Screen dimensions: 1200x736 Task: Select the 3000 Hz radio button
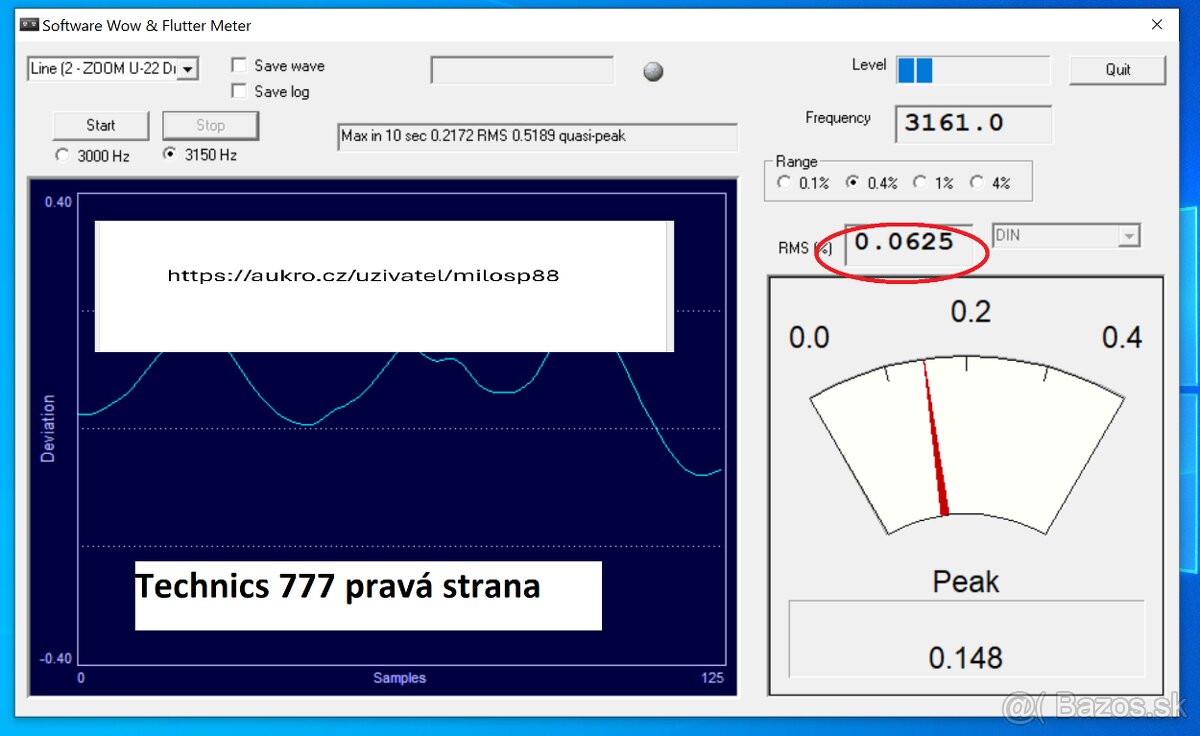[x=63, y=156]
